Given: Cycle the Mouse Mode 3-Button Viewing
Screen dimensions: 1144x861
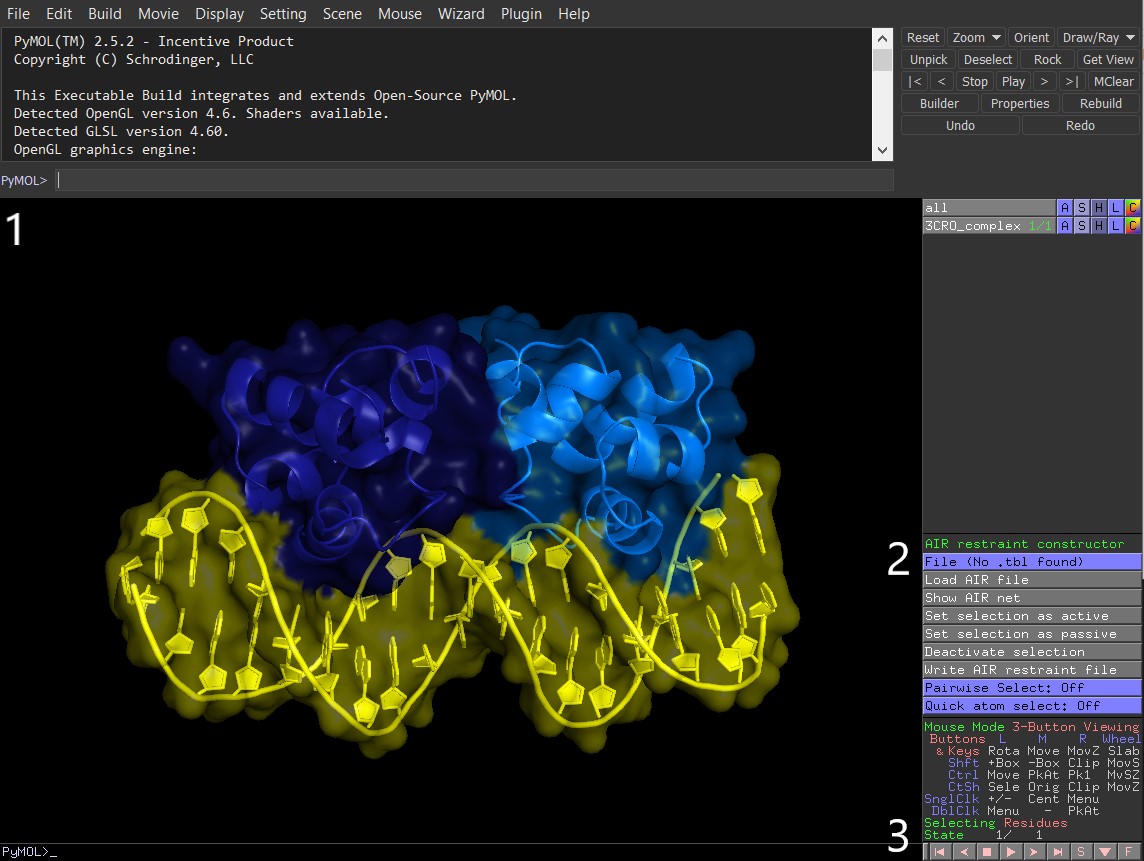Looking at the screenshot, I should tap(1031, 727).
